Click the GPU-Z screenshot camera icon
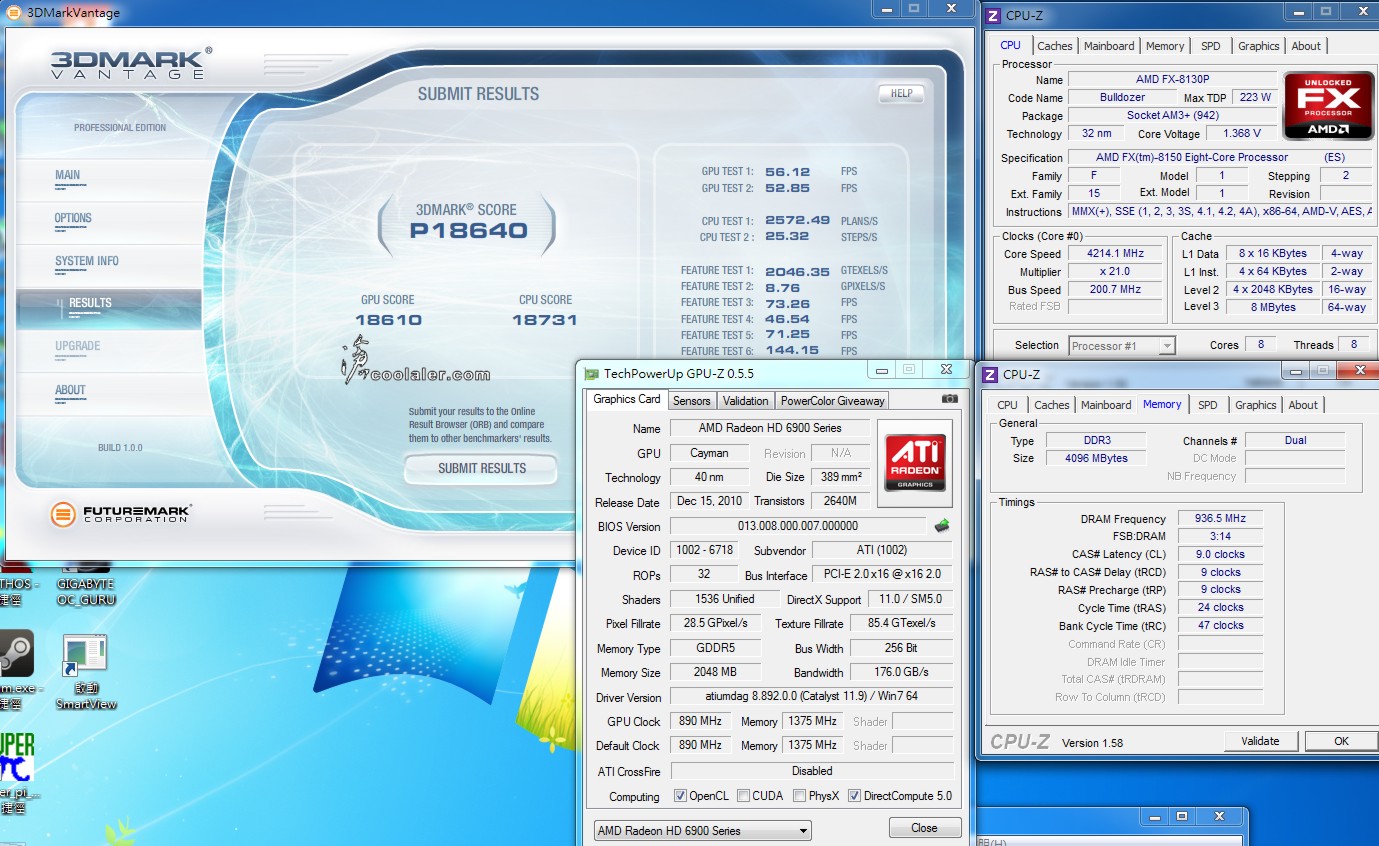 (949, 399)
